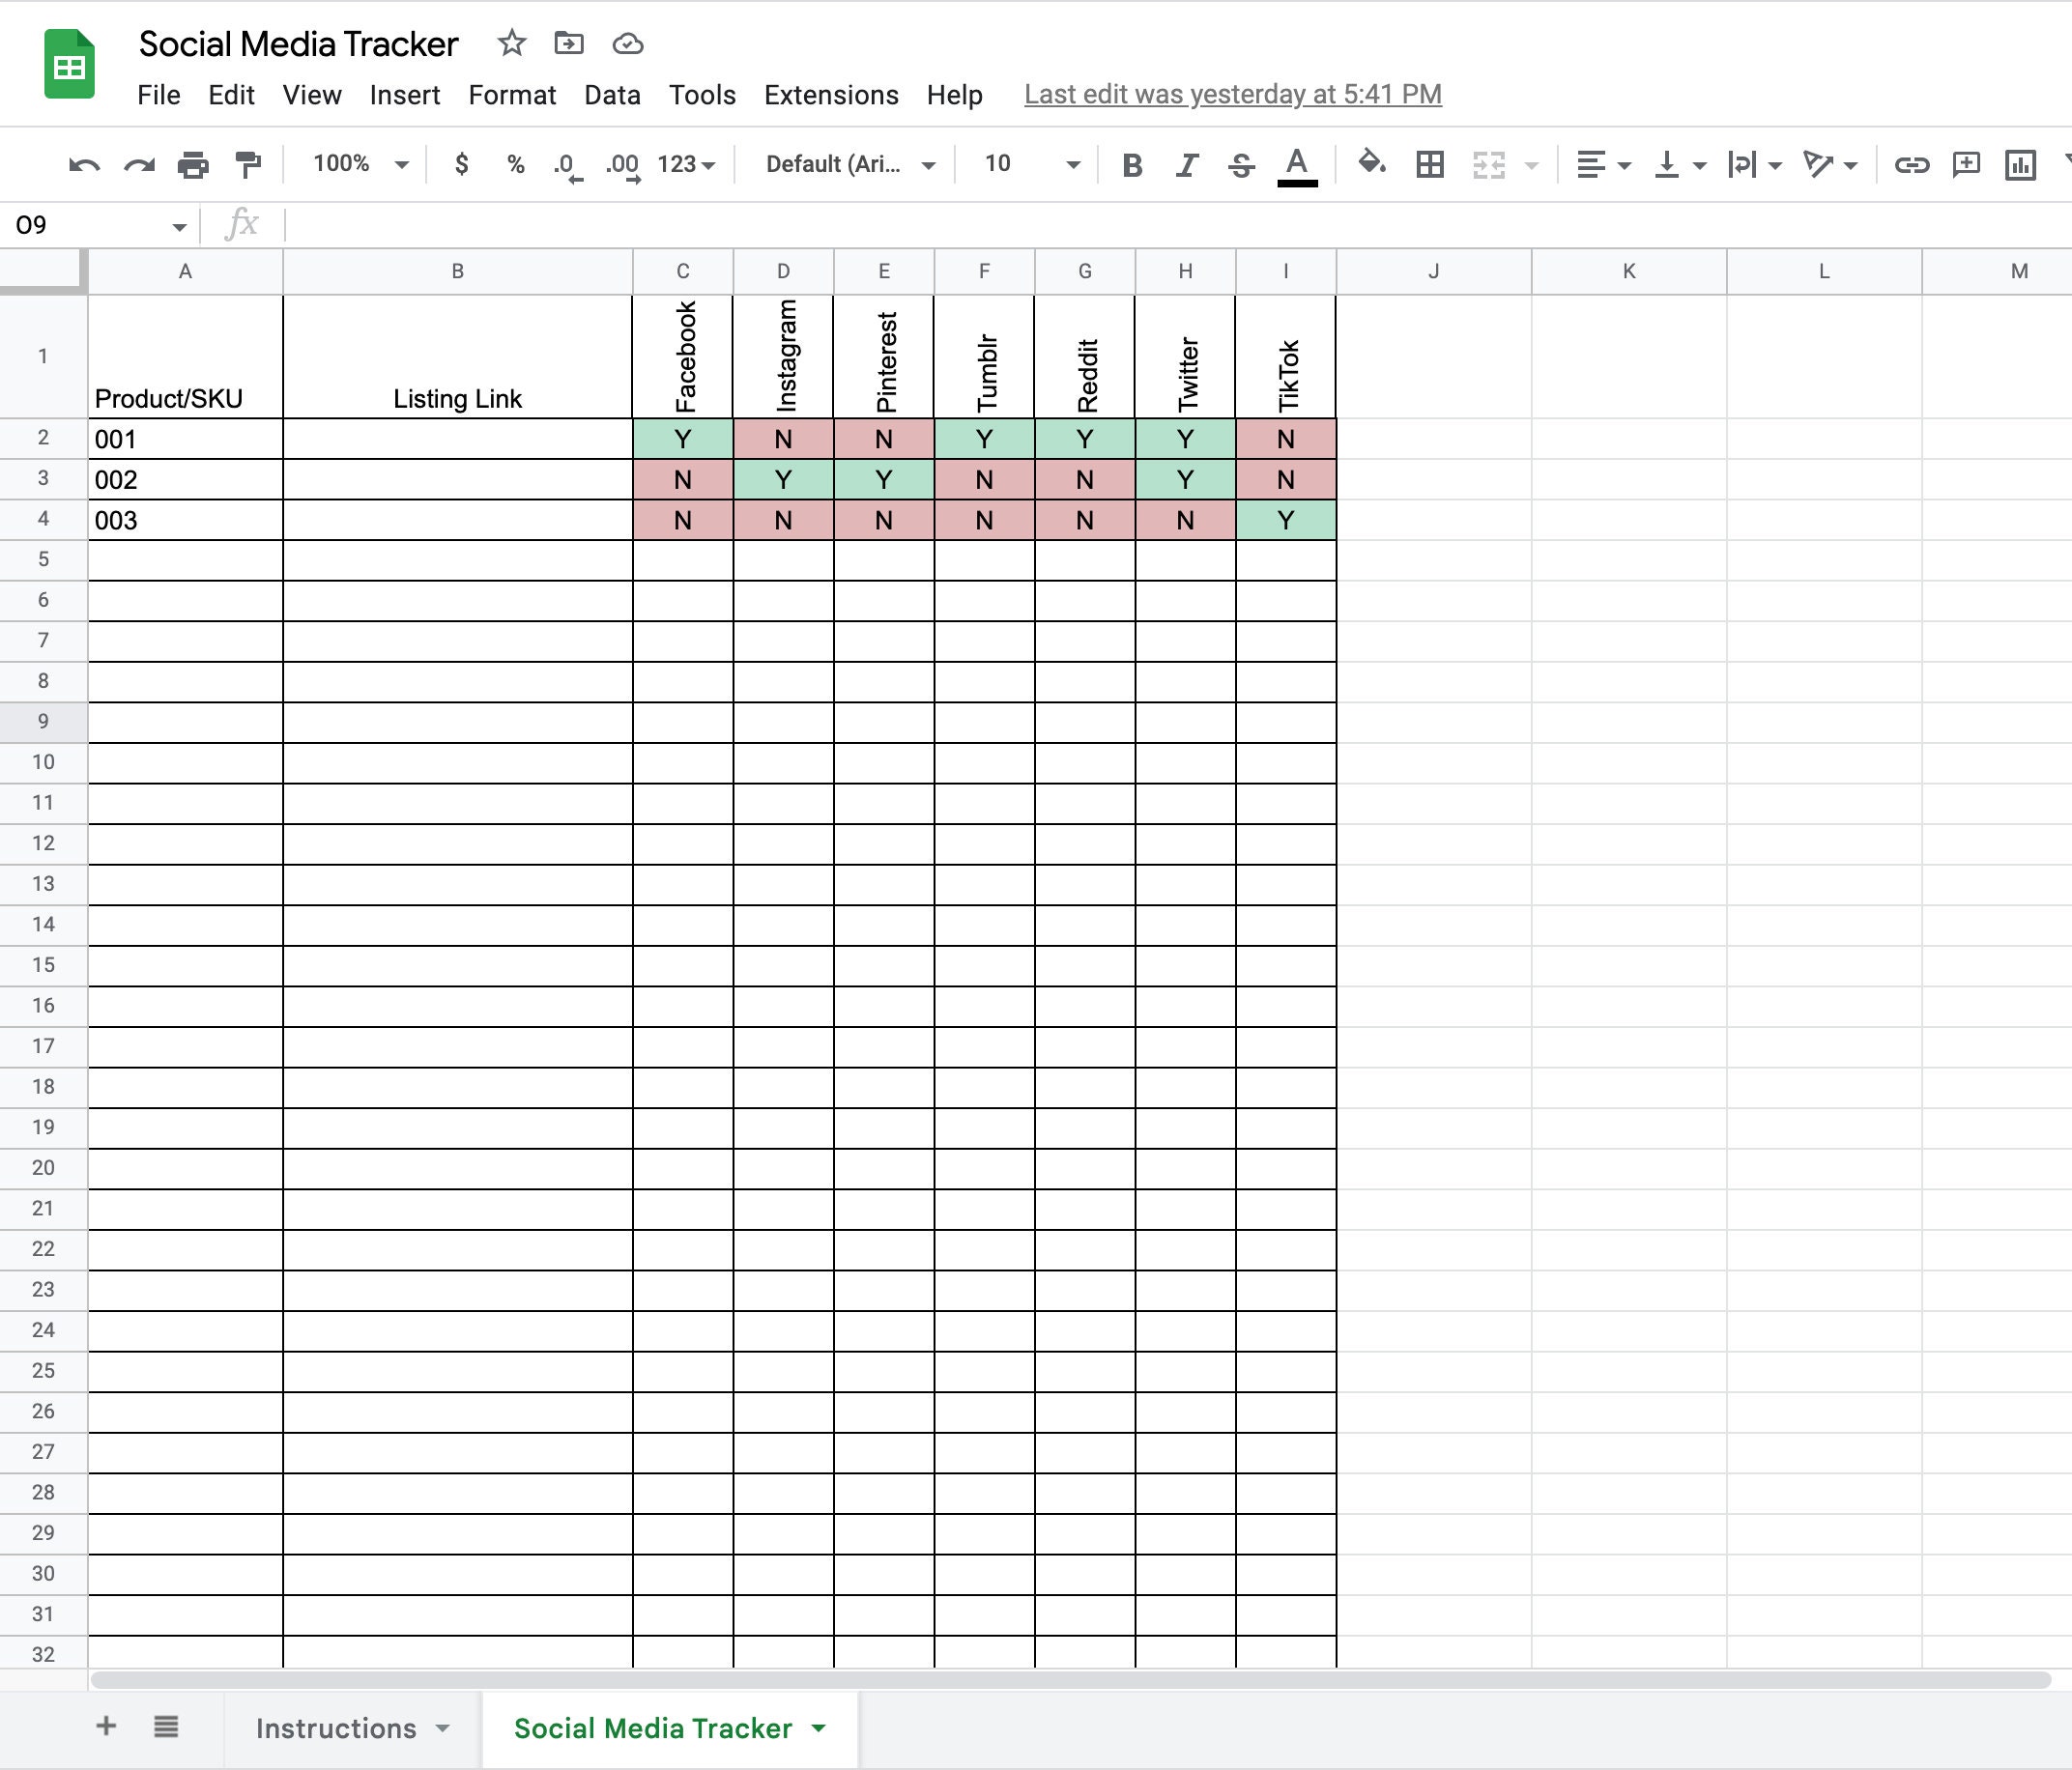This screenshot has width=2072, height=1770.
Task: Apply percent formatting
Action: 514,165
